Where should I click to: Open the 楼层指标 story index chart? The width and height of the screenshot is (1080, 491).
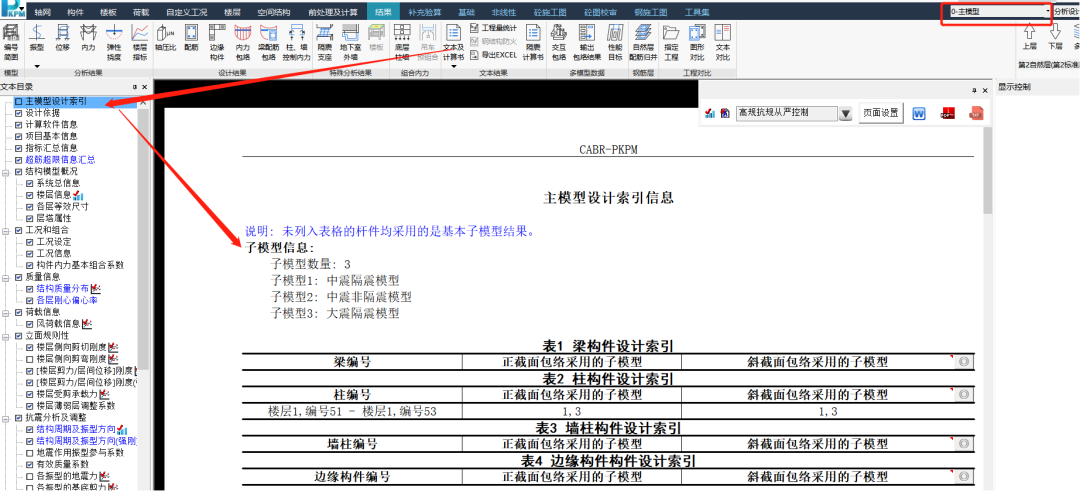[x=140, y=42]
